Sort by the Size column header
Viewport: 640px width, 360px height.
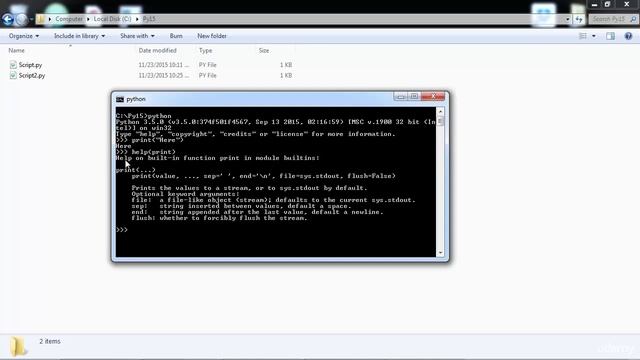[264, 50]
